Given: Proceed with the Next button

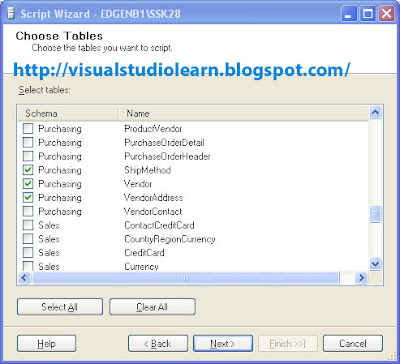Looking at the screenshot, I should [223, 343].
